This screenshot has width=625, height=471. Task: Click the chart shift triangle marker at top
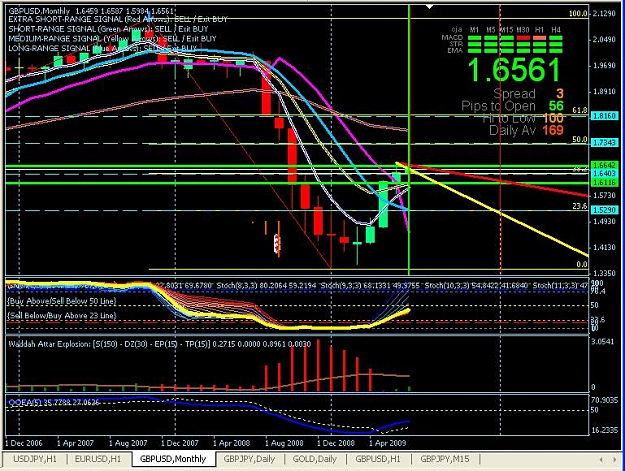point(430,6)
